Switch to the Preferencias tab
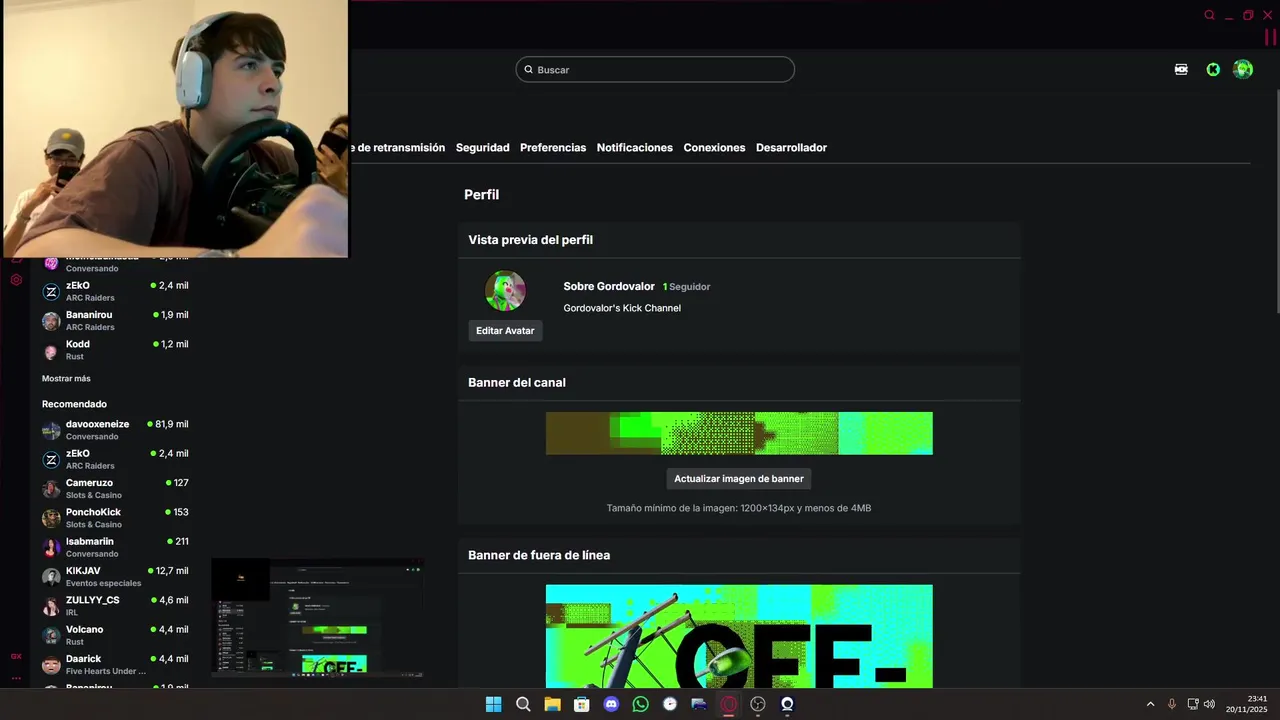 553,147
